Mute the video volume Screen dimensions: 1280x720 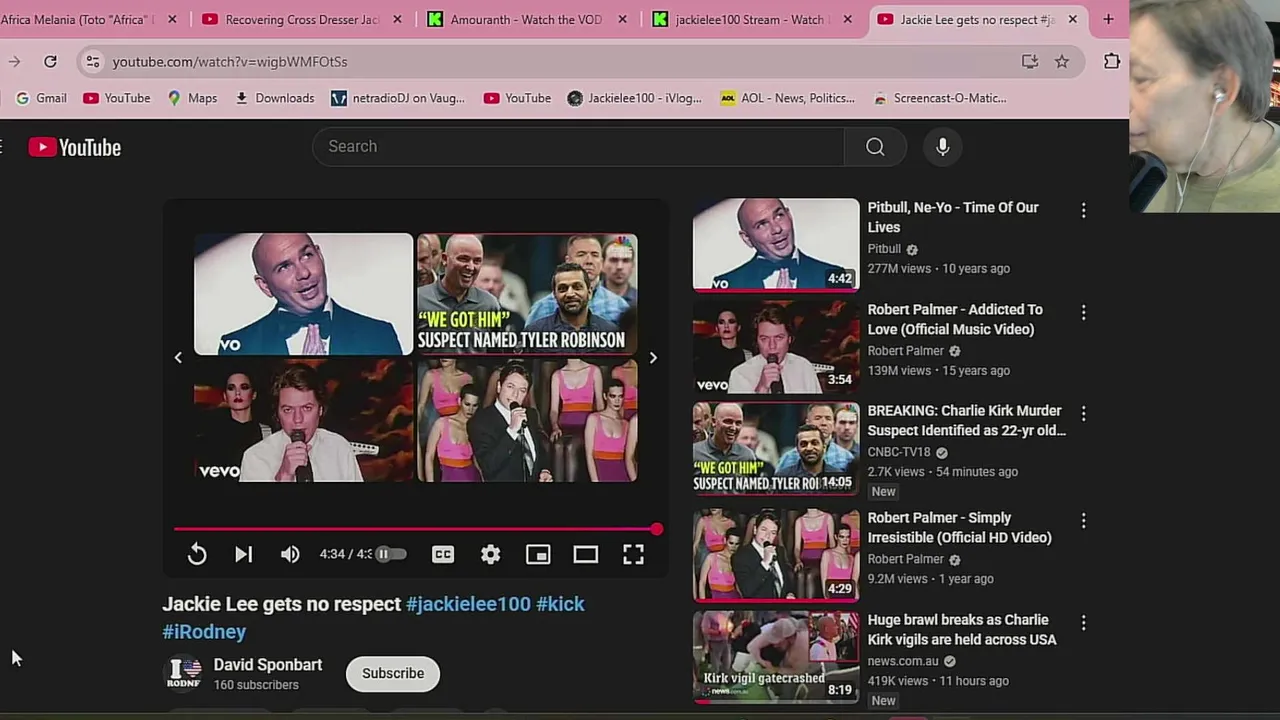click(x=290, y=554)
